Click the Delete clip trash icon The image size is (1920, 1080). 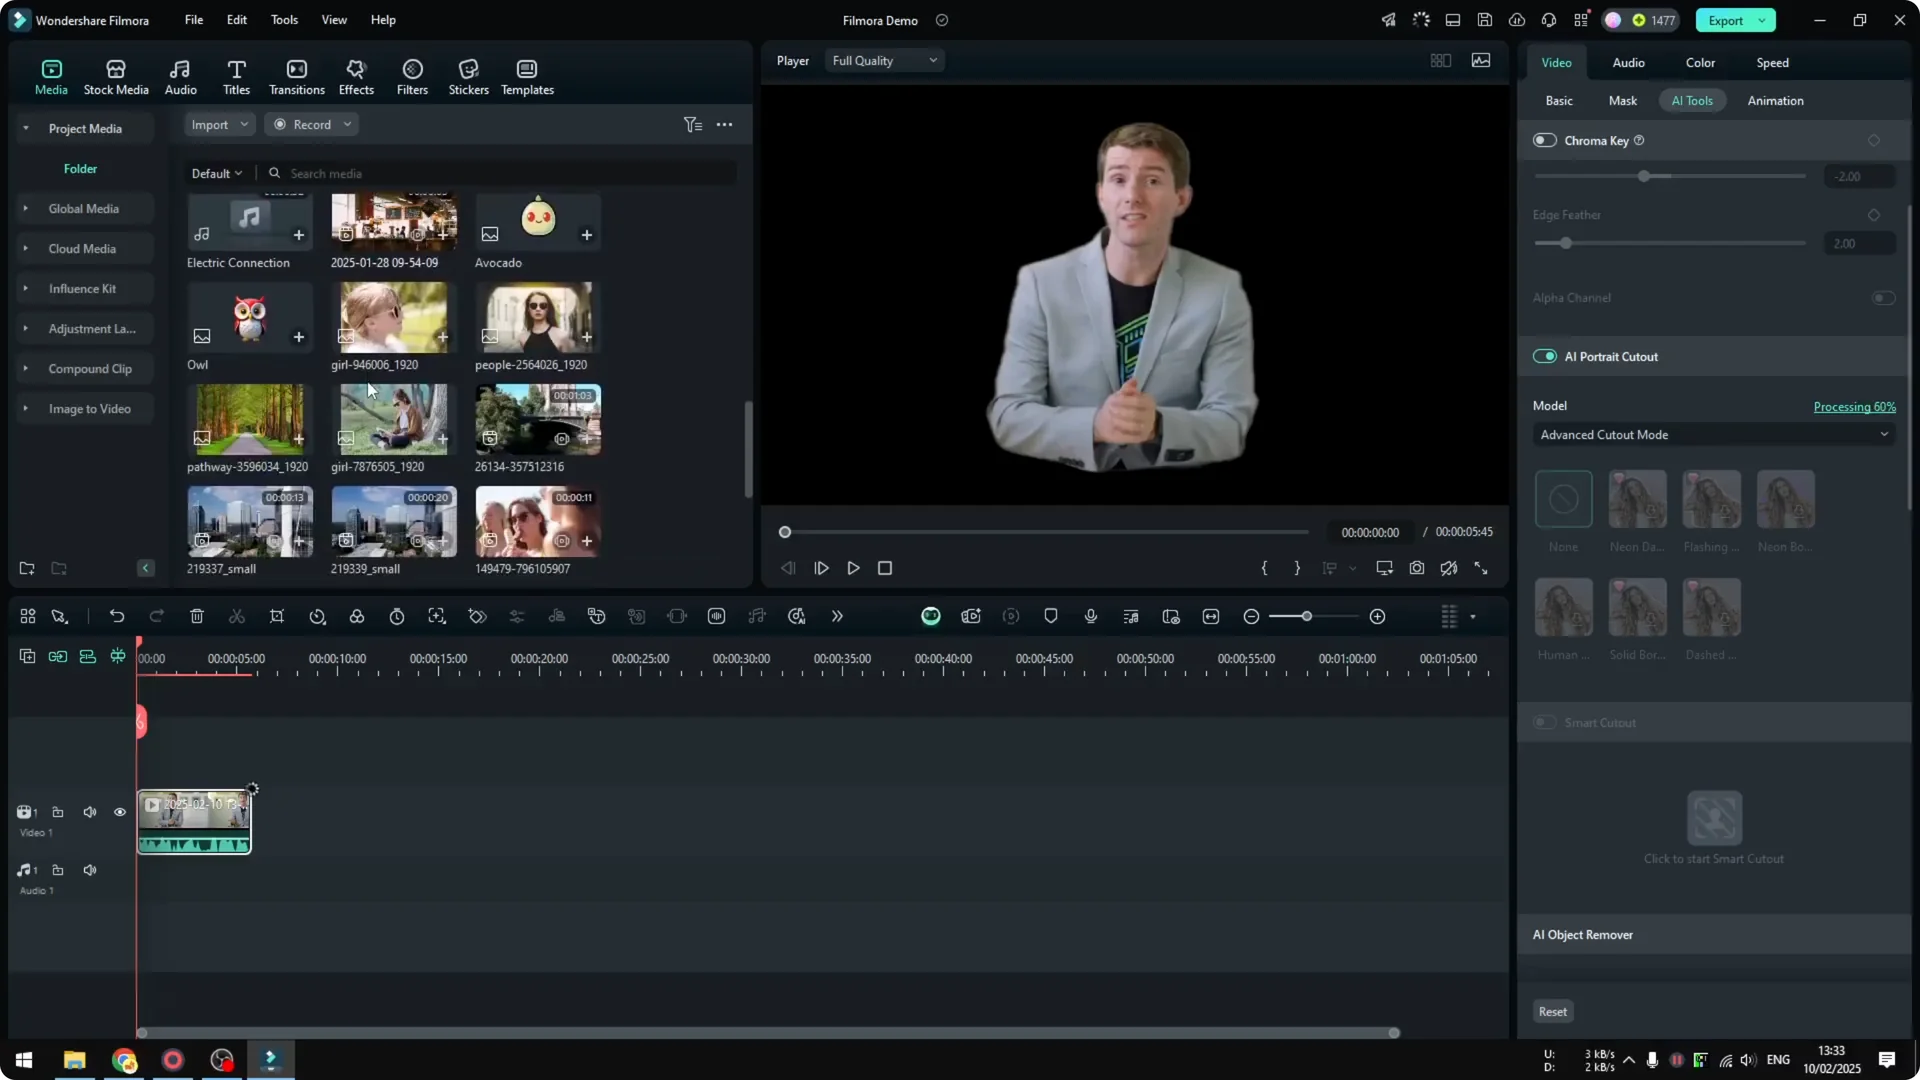click(197, 616)
